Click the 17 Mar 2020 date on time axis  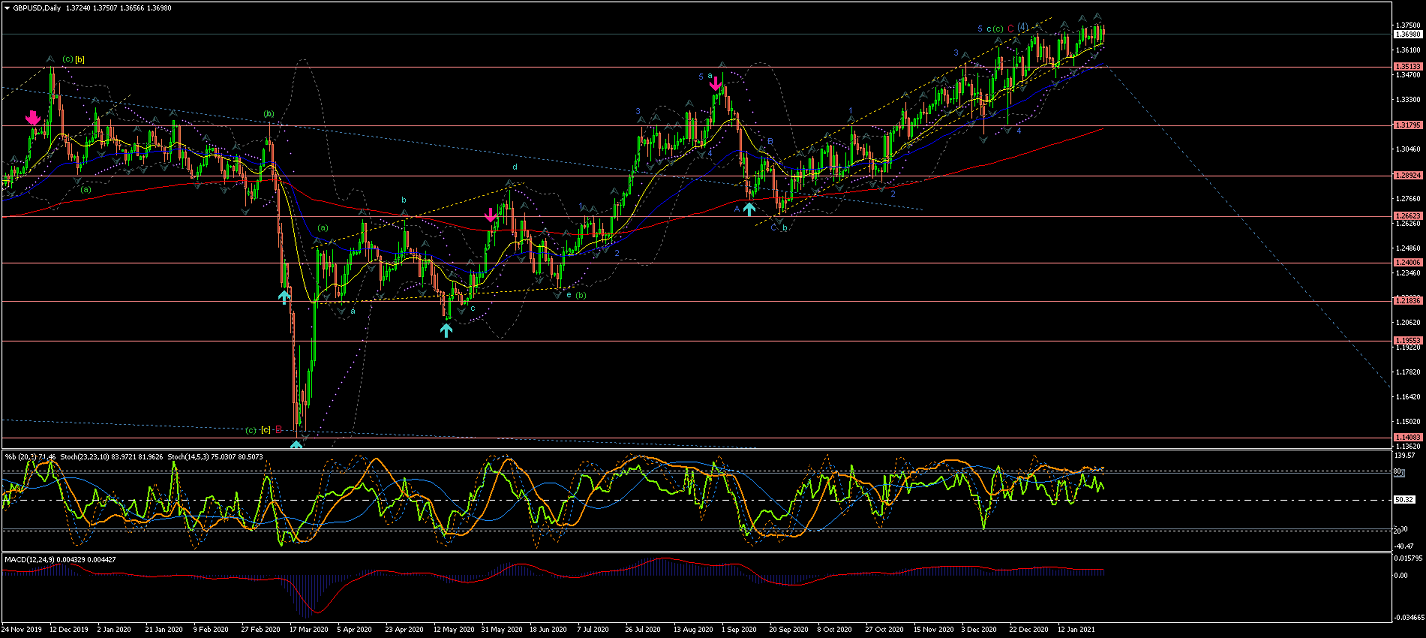pyautogui.click(x=307, y=630)
